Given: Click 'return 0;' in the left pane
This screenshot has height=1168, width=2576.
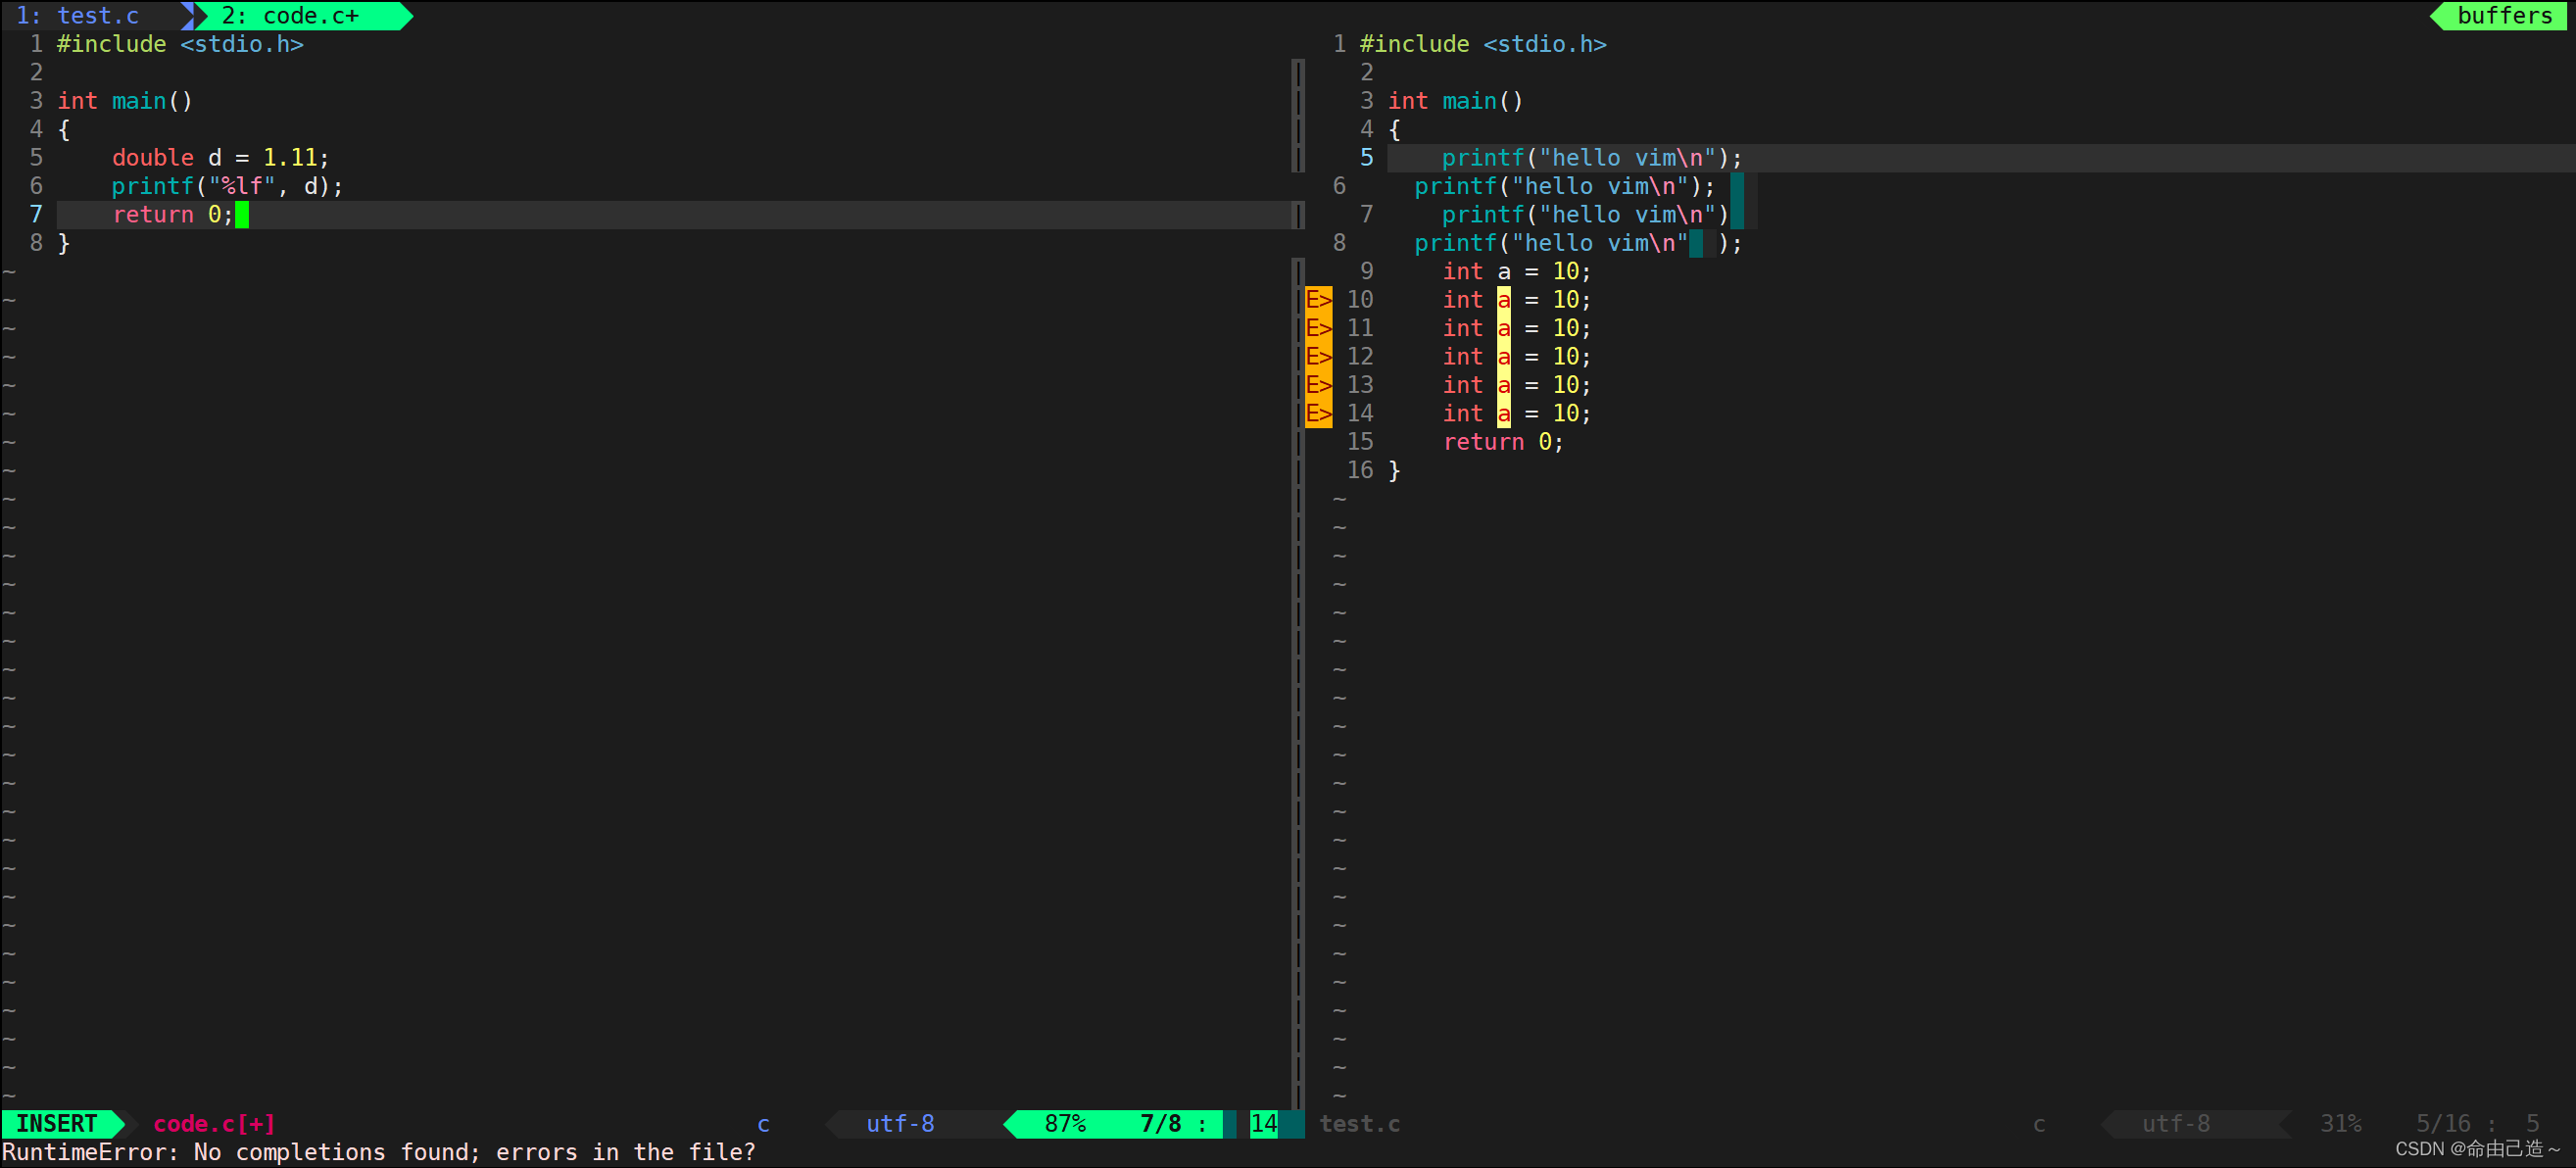Looking at the screenshot, I should (x=172, y=215).
